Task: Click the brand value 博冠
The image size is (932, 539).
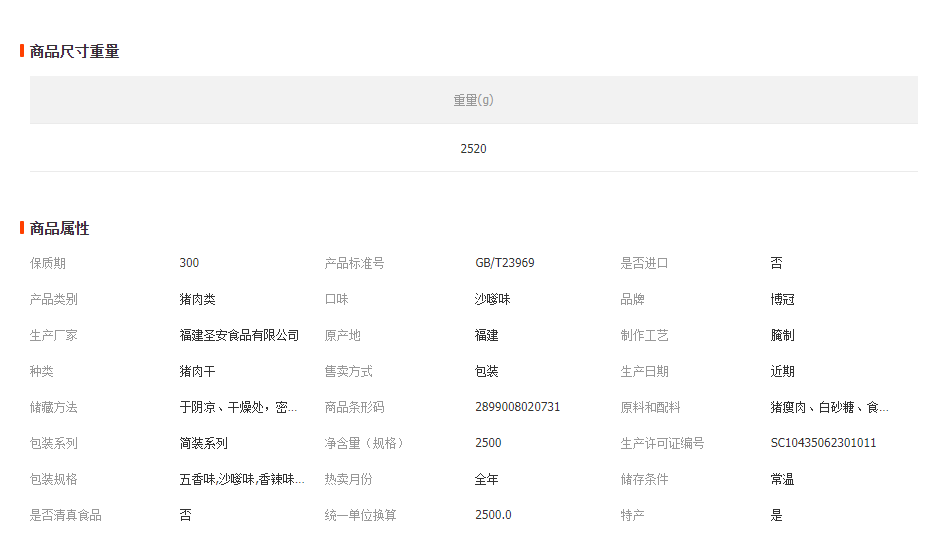Action: [x=782, y=299]
